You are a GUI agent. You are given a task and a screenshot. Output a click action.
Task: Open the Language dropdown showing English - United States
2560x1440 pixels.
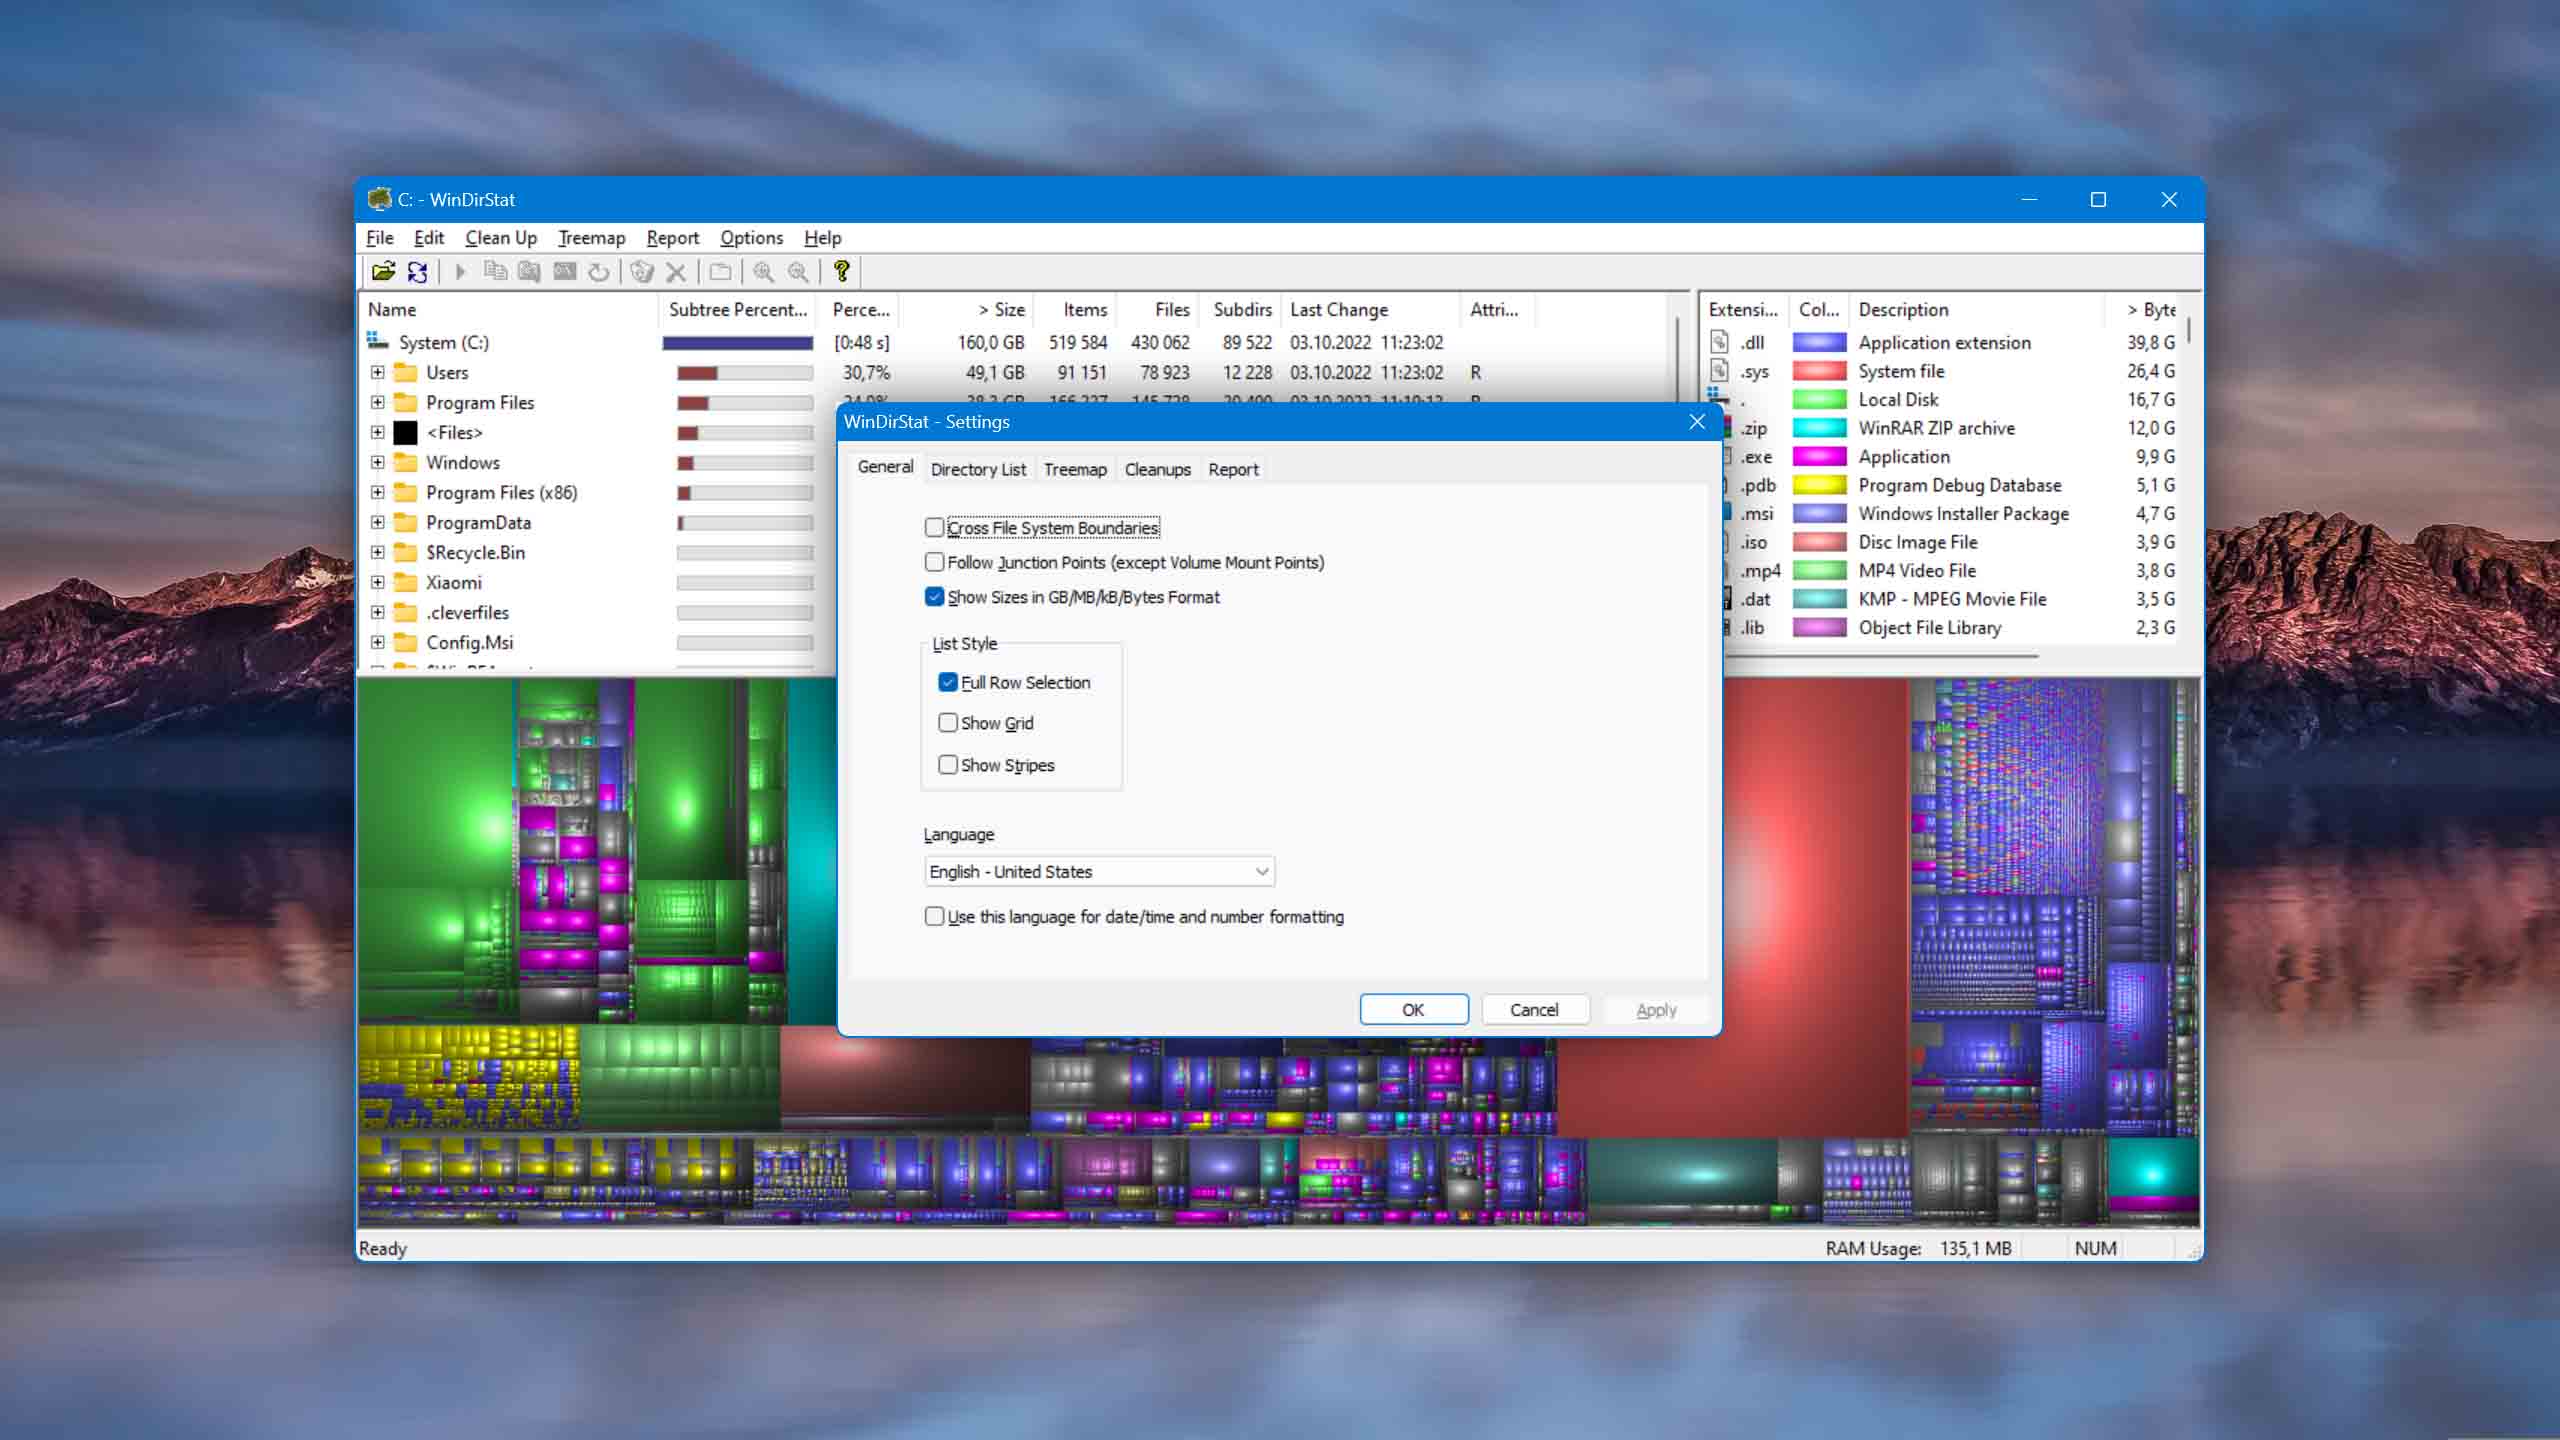[1099, 871]
